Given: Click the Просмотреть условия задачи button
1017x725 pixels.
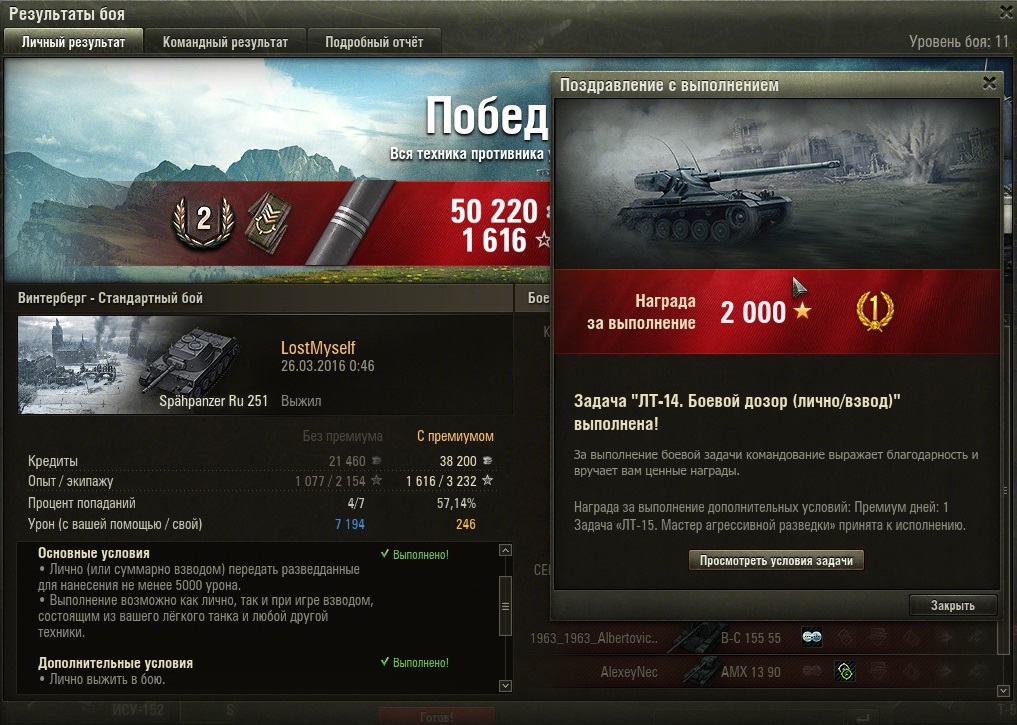Looking at the screenshot, I should click(x=776, y=561).
